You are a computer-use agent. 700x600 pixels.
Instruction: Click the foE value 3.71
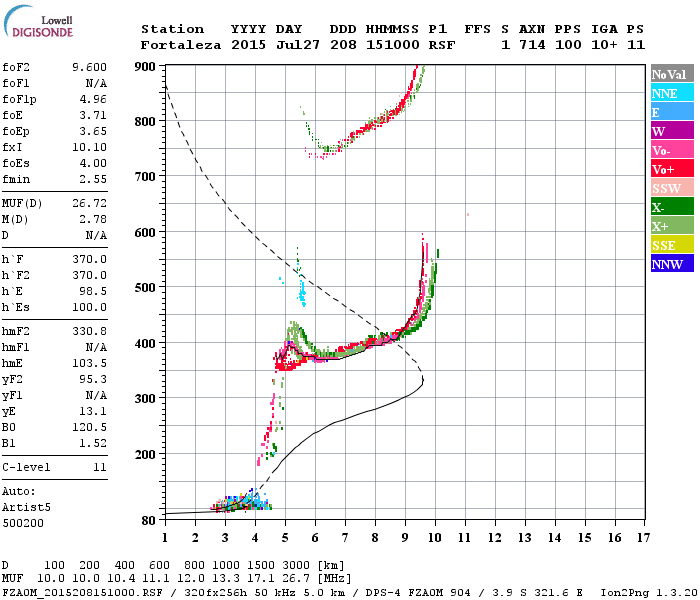pos(93,115)
